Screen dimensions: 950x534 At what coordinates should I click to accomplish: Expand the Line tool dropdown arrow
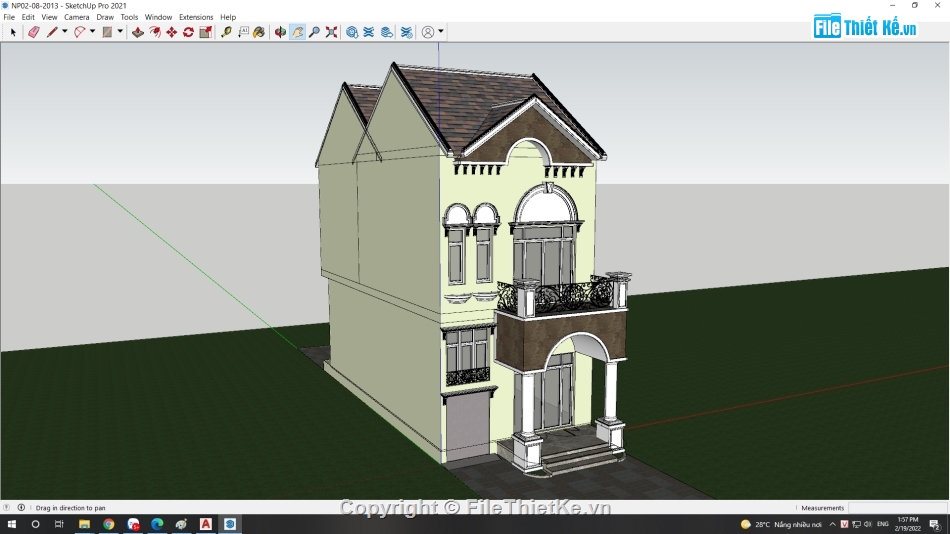pos(64,32)
